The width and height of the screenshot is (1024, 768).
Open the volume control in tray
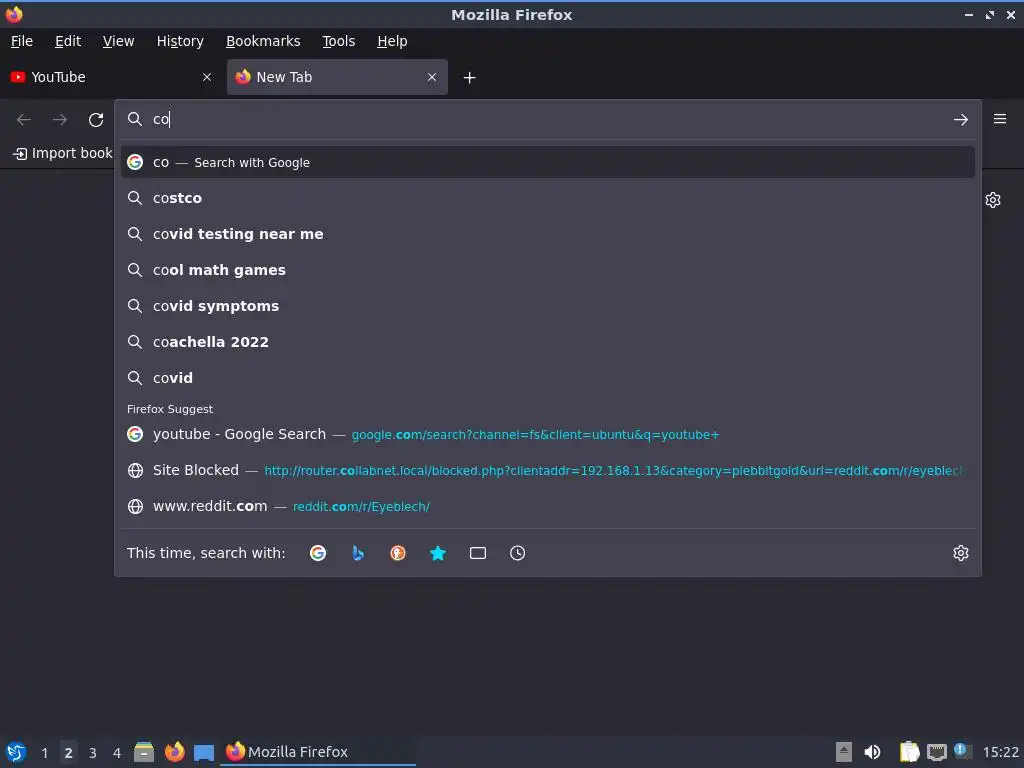tap(872, 752)
